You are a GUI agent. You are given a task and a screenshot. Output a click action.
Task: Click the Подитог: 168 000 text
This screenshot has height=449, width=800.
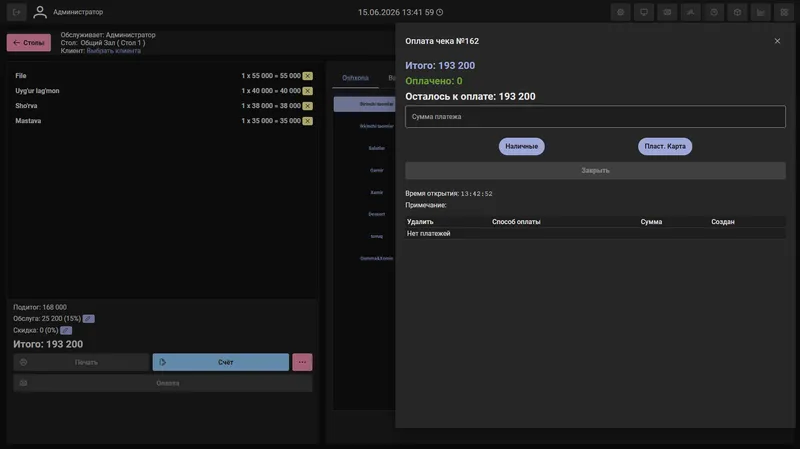pyautogui.click(x=40, y=307)
